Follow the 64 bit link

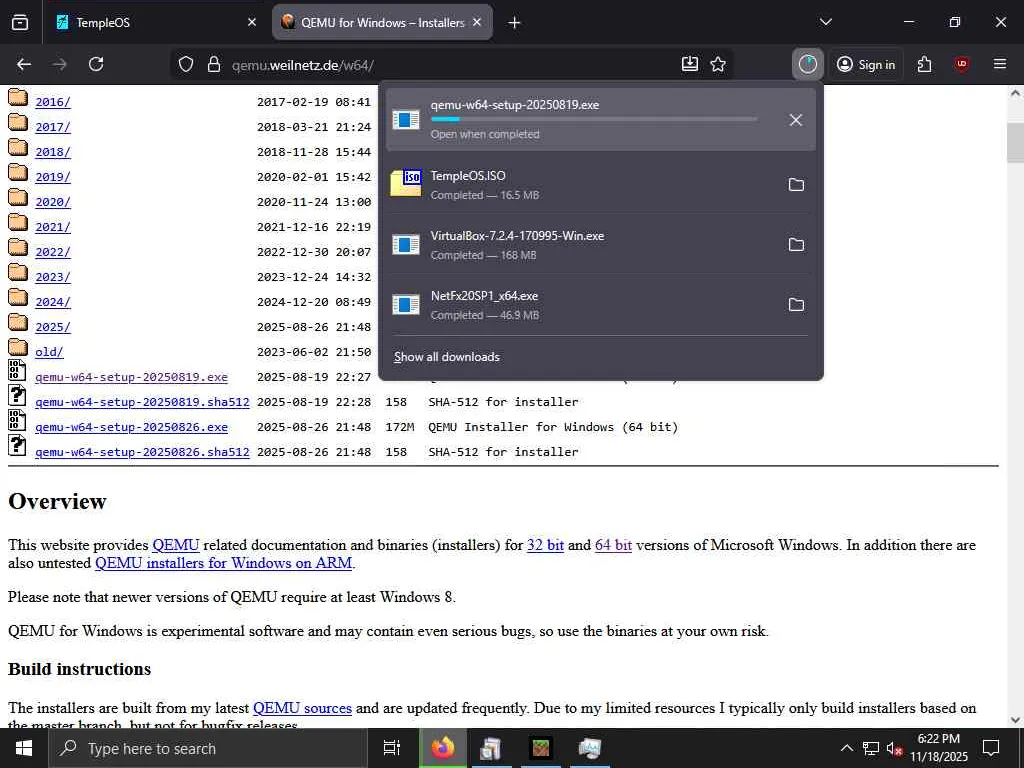click(613, 545)
